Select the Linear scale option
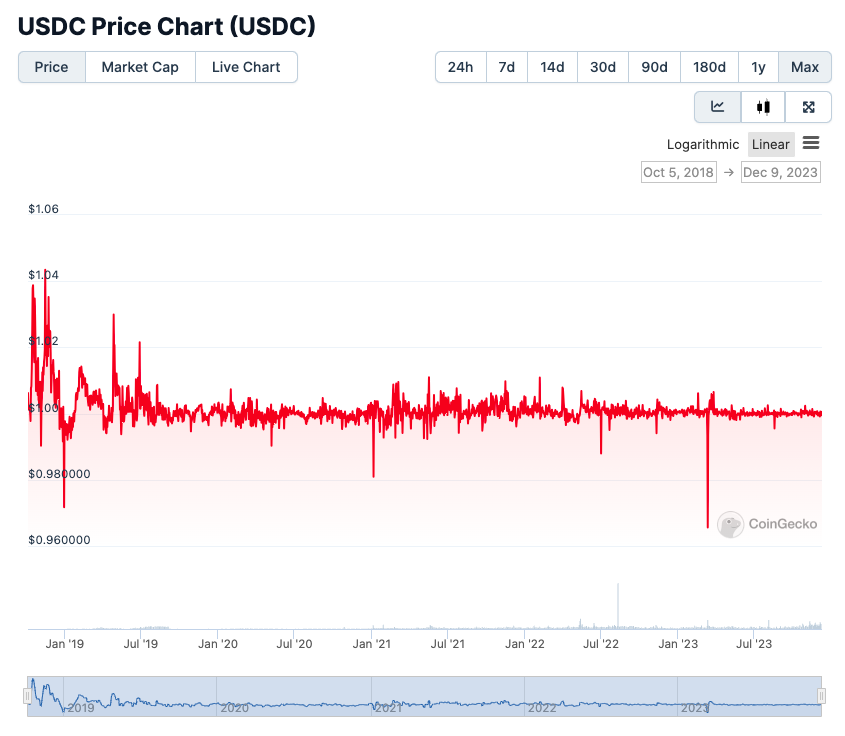 [770, 144]
